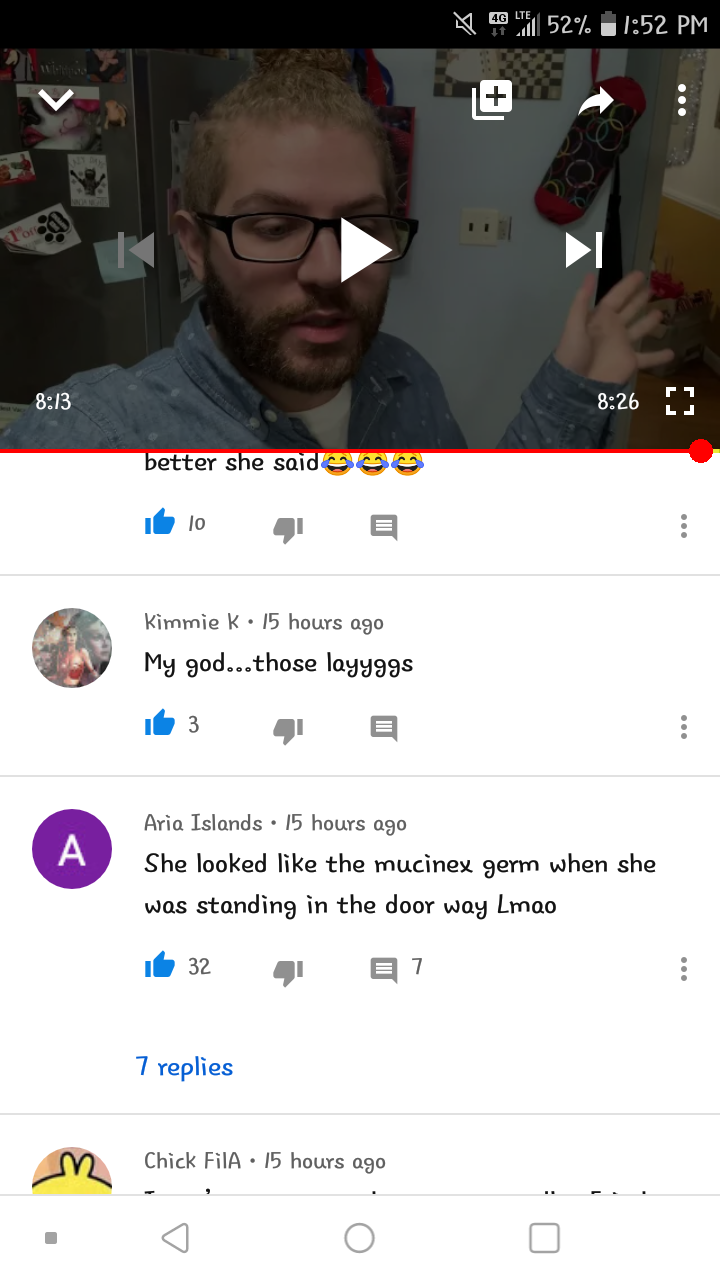Image resolution: width=720 pixels, height=1280 pixels.
Task: Like Aria Islands' comment
Action: tap(160, 966)
